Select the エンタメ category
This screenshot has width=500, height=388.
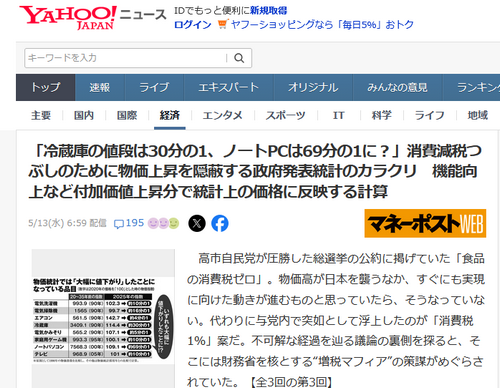pos(222,115)
